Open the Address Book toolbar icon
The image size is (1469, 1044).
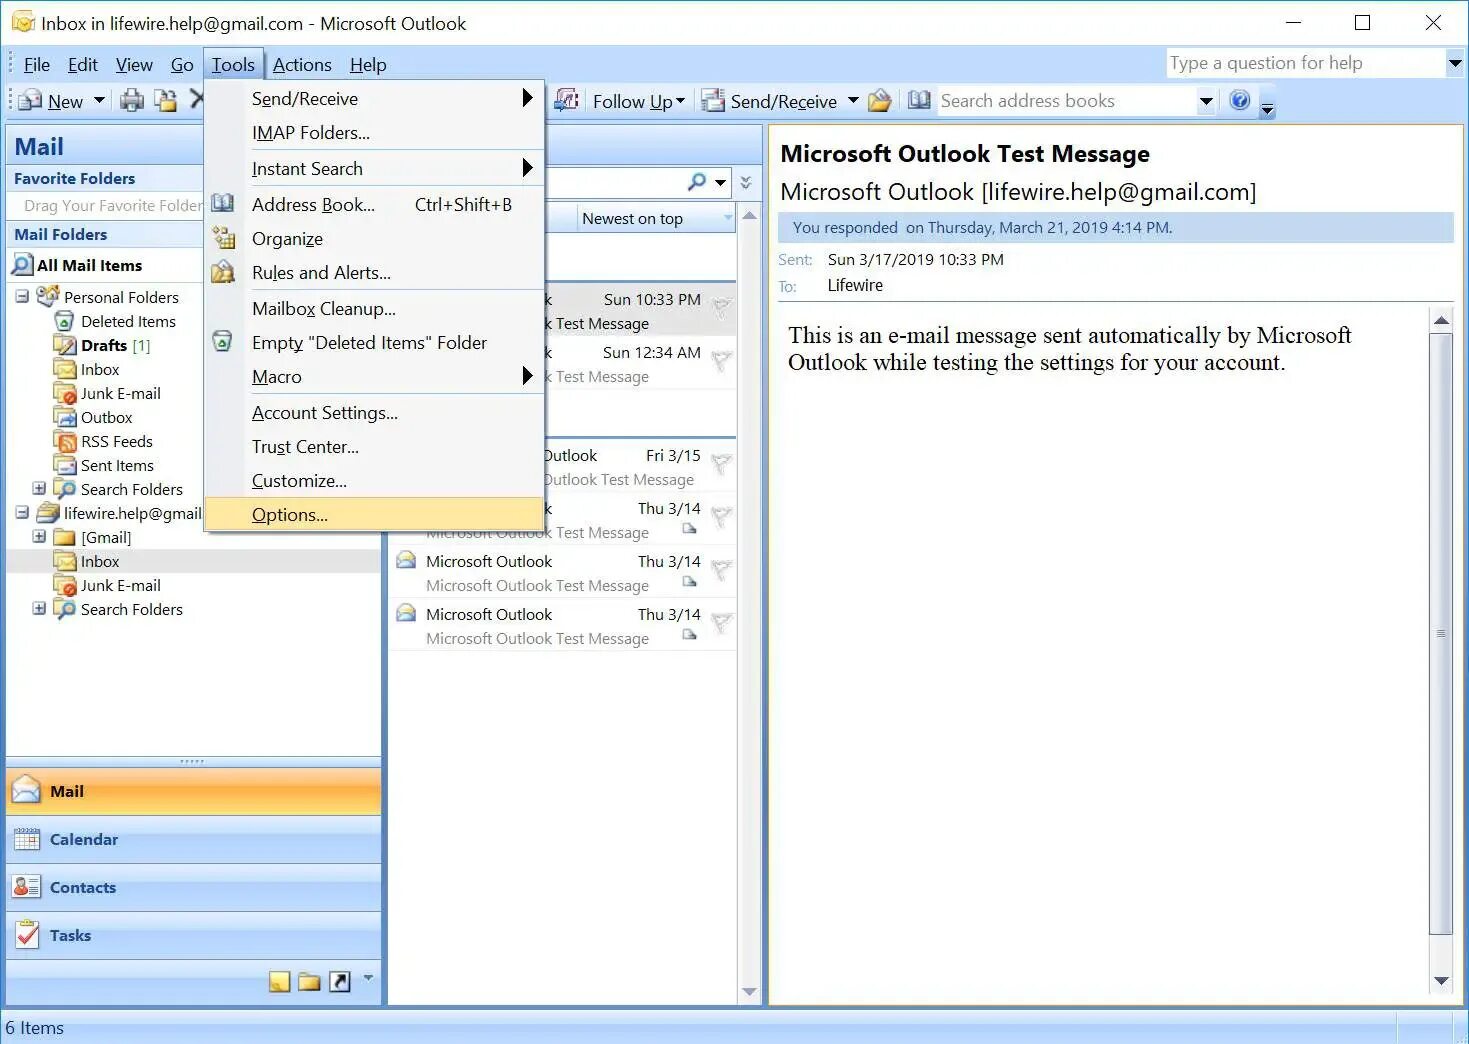click(x=919, y=100)
